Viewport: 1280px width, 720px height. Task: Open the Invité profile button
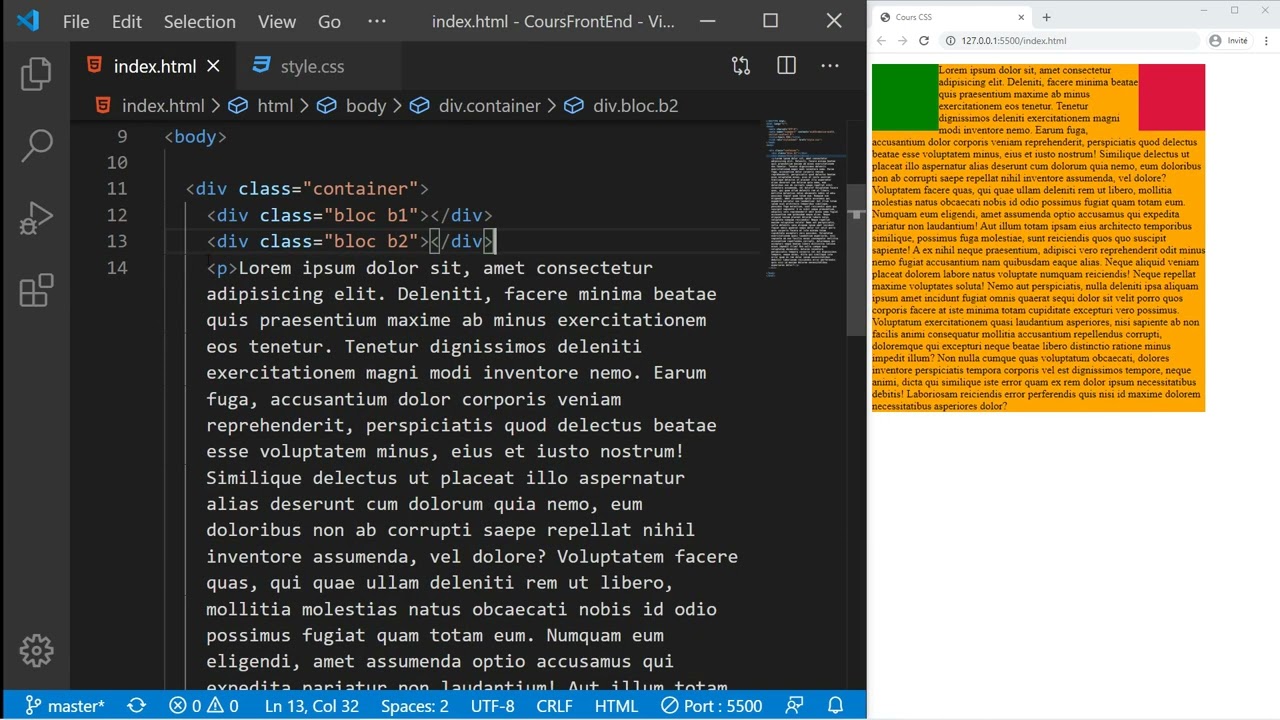click(1229, 41)
